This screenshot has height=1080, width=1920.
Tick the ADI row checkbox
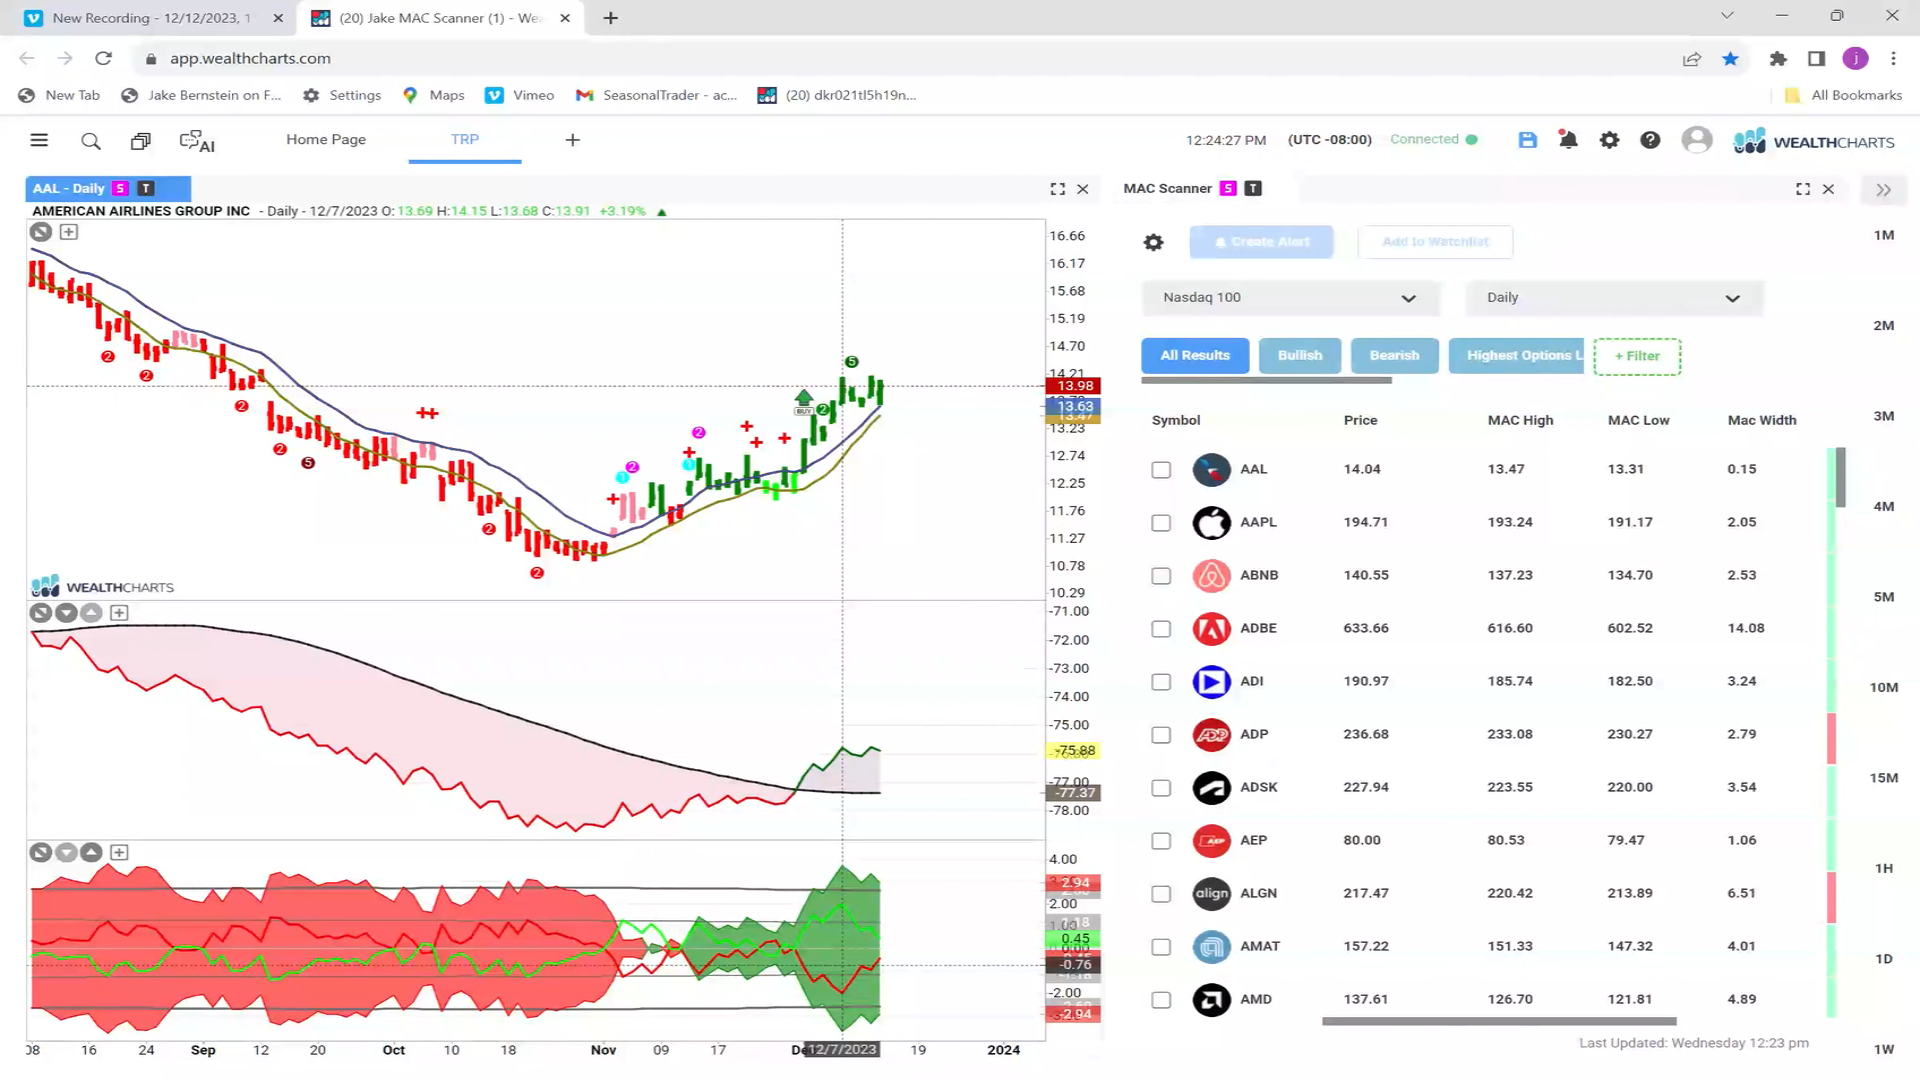pyautogui.click(x=1161, y=682)
